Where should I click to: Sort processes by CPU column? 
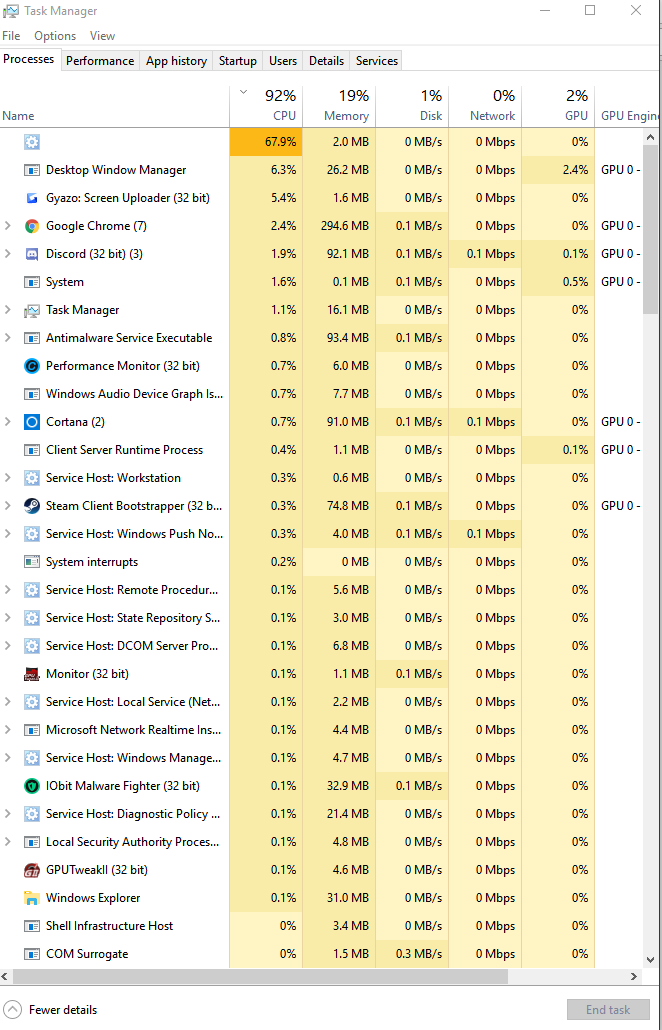tap(266, 106)
